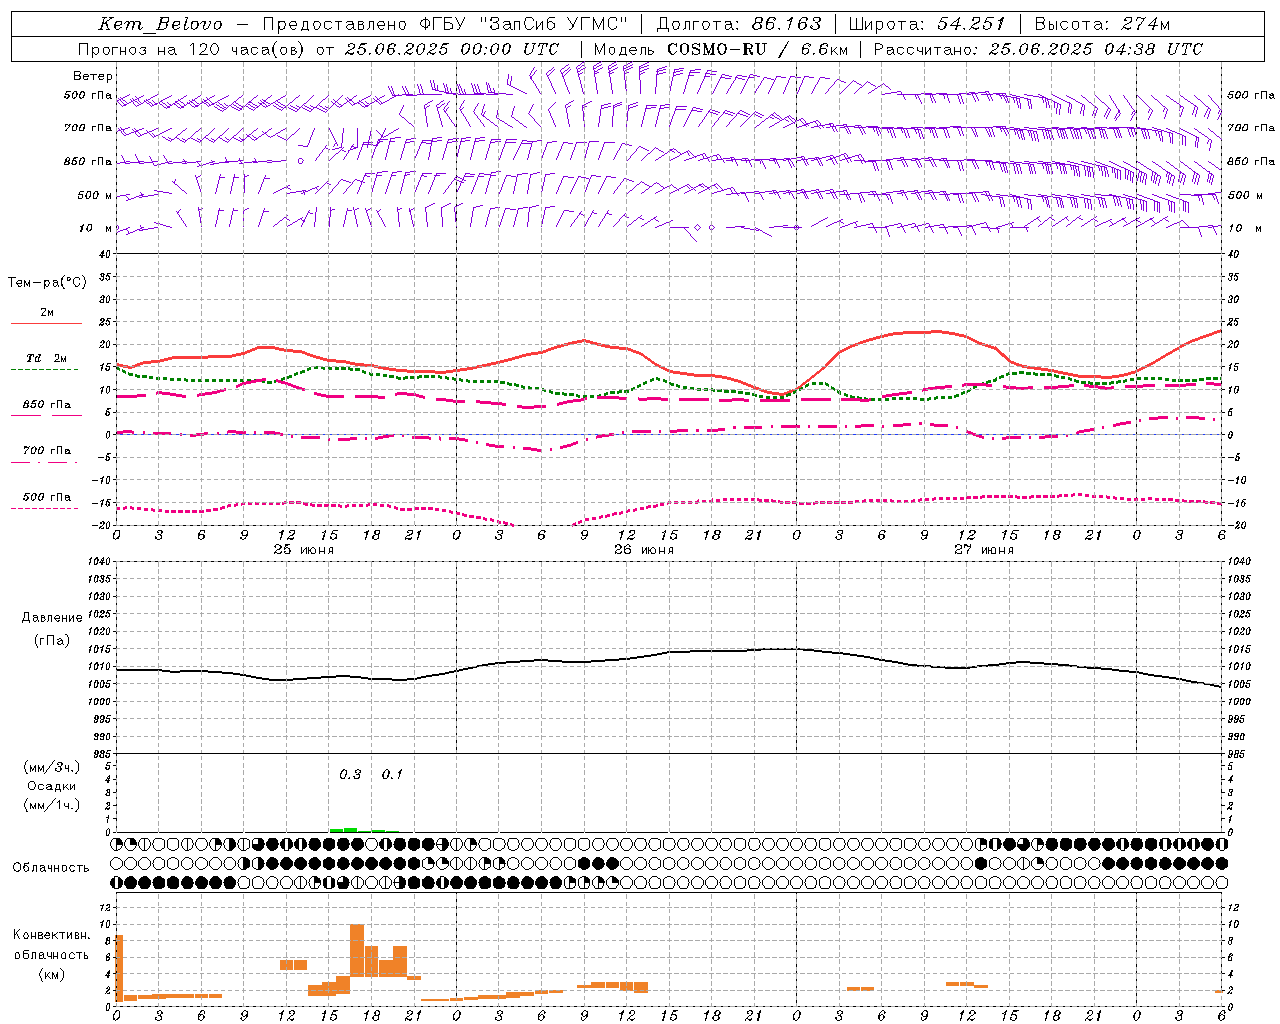
Task: Click the '850 гПа' temperature legend entry
Action: 46,405
